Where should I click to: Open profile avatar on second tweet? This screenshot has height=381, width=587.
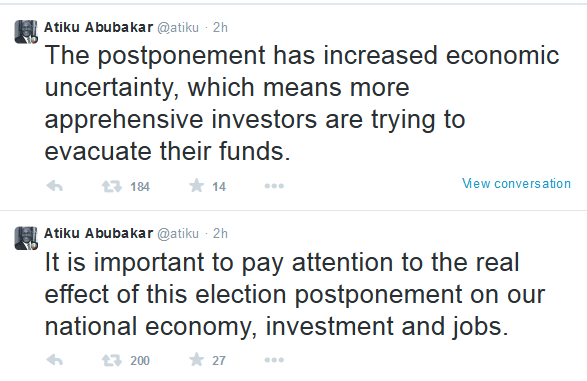(26, 238)
